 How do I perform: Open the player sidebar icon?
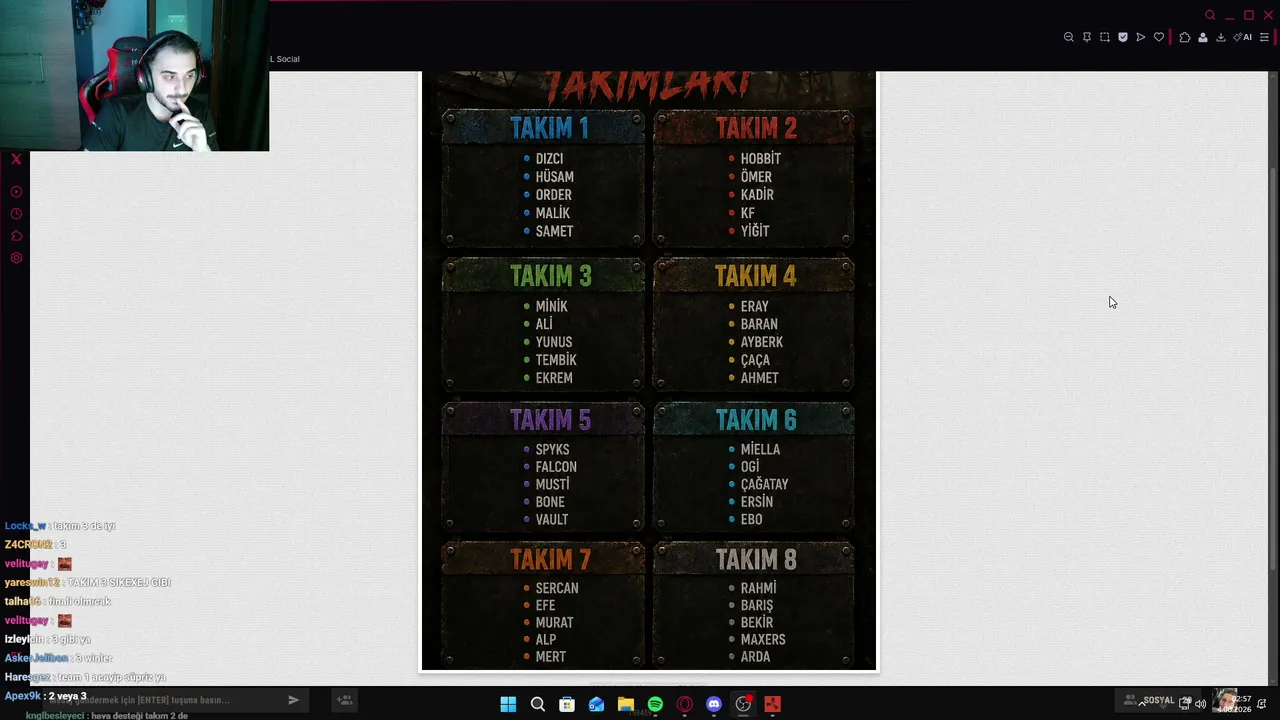(x=16, y=192)
